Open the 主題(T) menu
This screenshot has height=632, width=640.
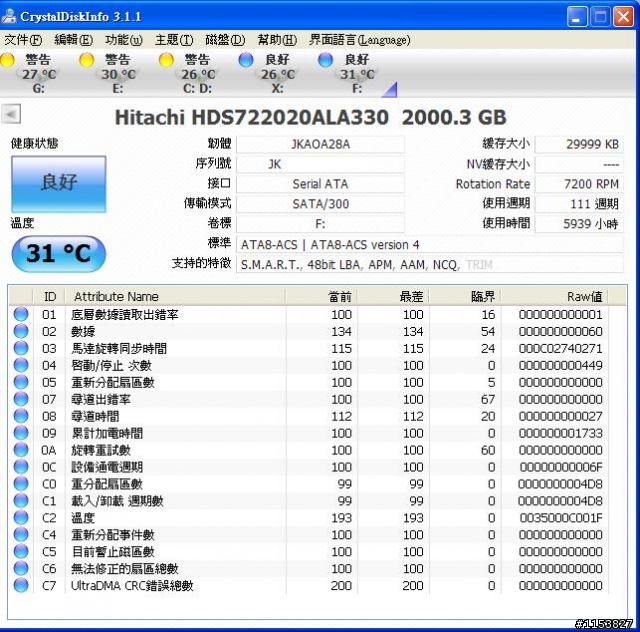click(x=174, y=40)
